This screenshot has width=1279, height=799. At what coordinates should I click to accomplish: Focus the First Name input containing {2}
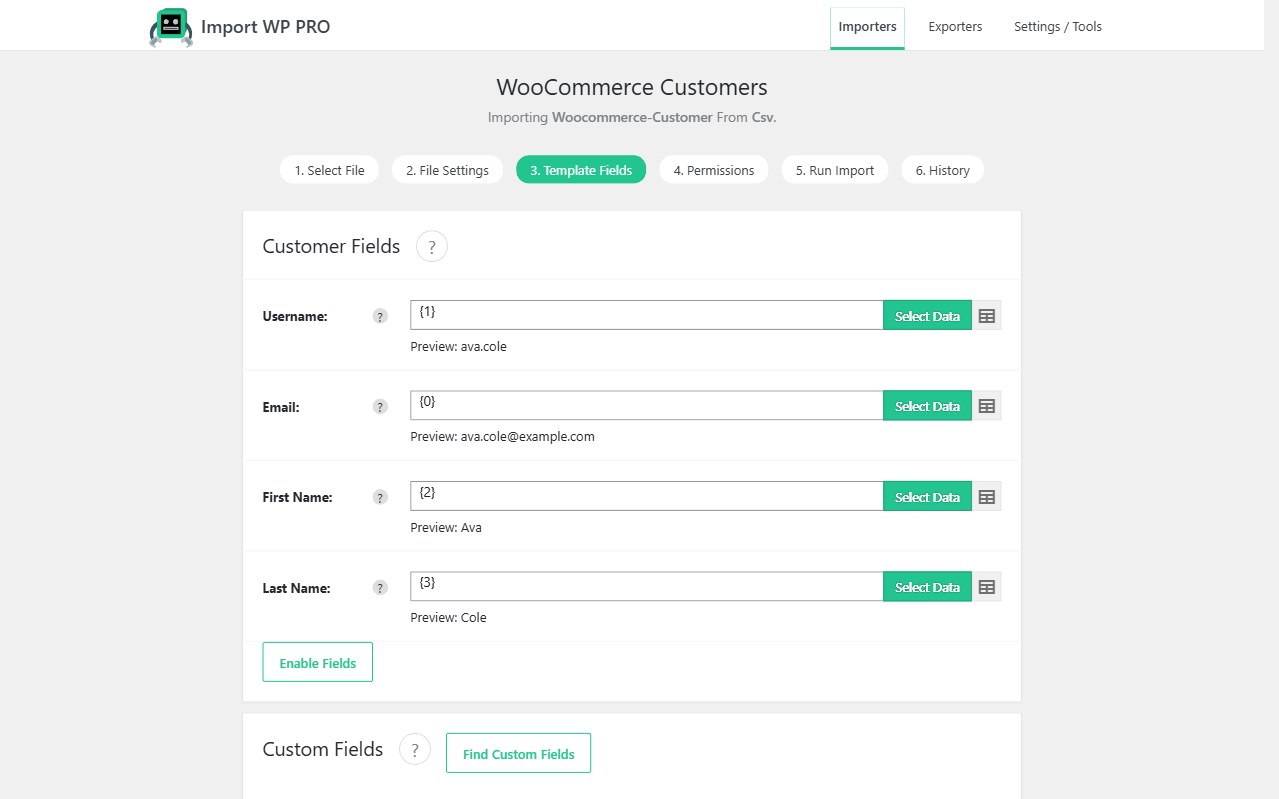pos(647,496)
